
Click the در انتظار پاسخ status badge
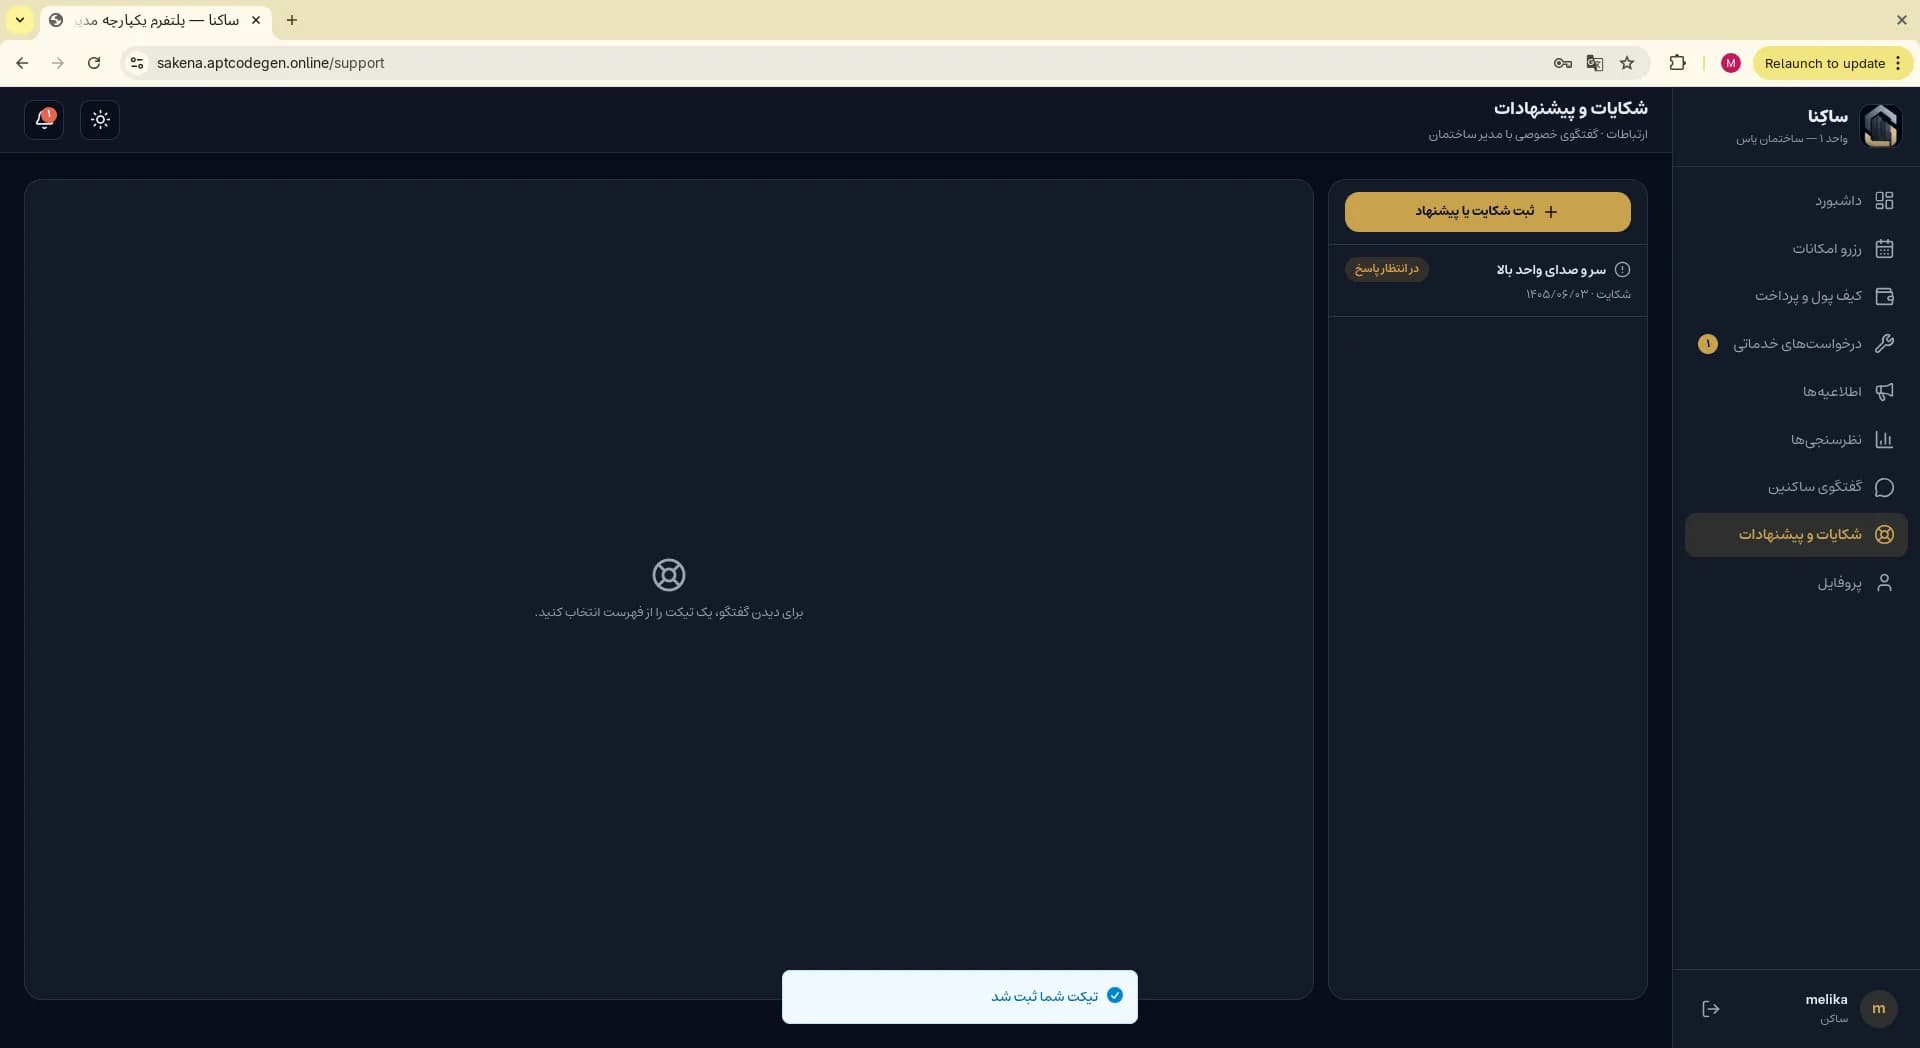click(1386, 269)
